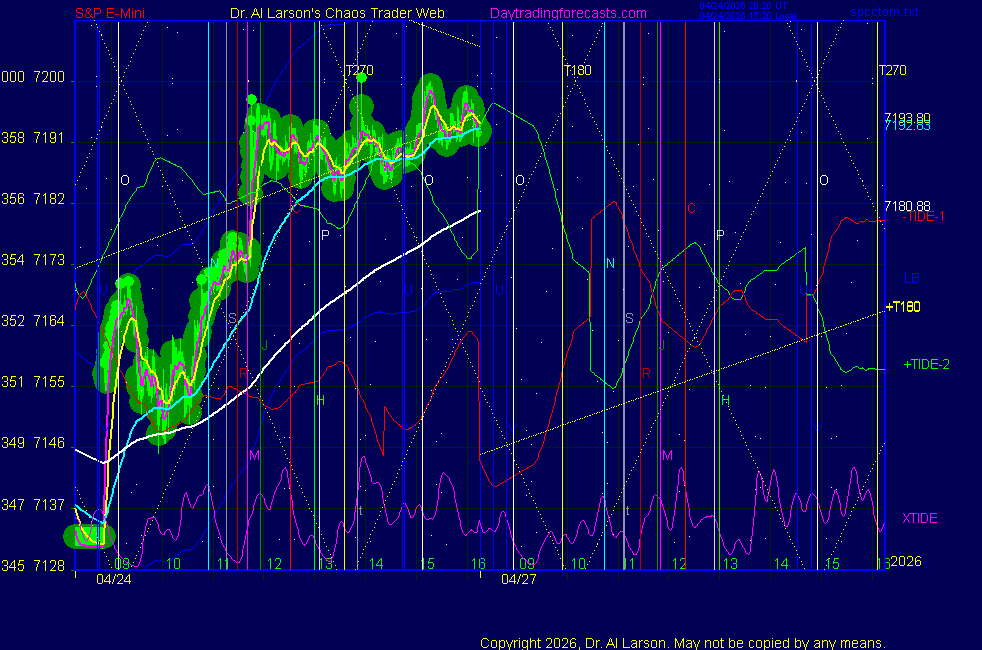Screen dimensions: 982x650
Task: Select the yellow T180 label near the top
Action: tap(576, 70)
